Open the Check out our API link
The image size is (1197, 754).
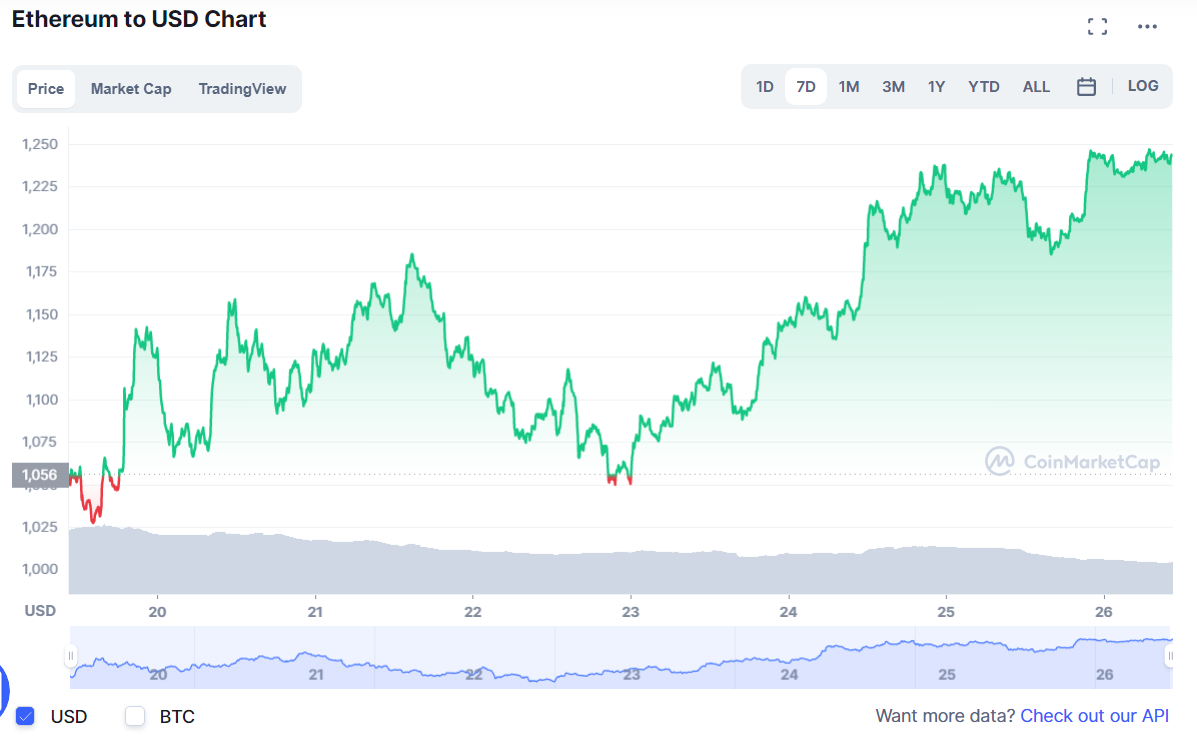click(1094, 716)
